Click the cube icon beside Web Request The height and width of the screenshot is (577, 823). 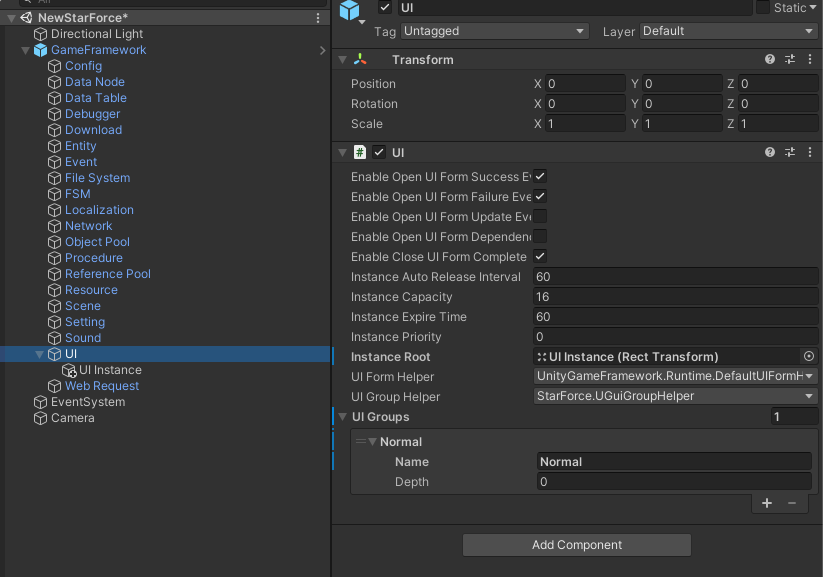point(55,386)
